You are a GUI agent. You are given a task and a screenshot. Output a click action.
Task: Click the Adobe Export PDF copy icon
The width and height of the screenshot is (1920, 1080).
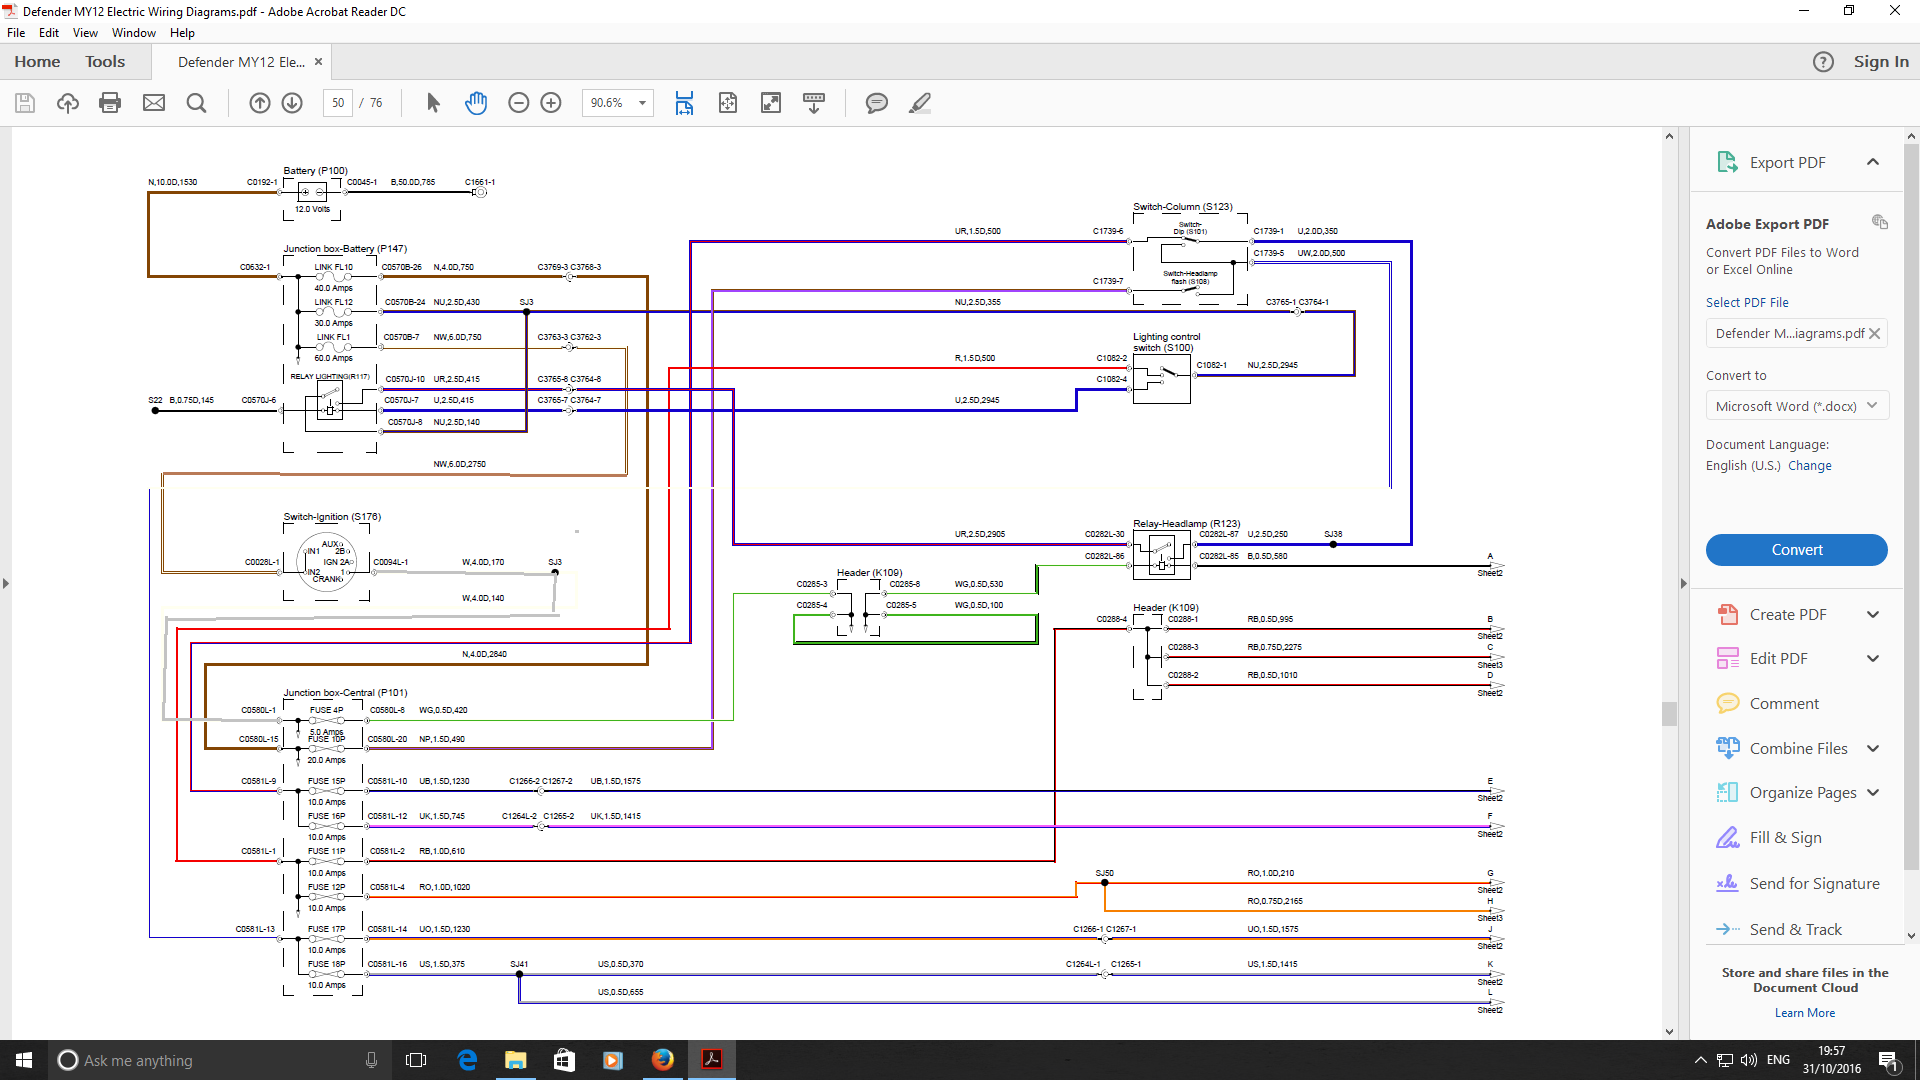coord(1880,222)
